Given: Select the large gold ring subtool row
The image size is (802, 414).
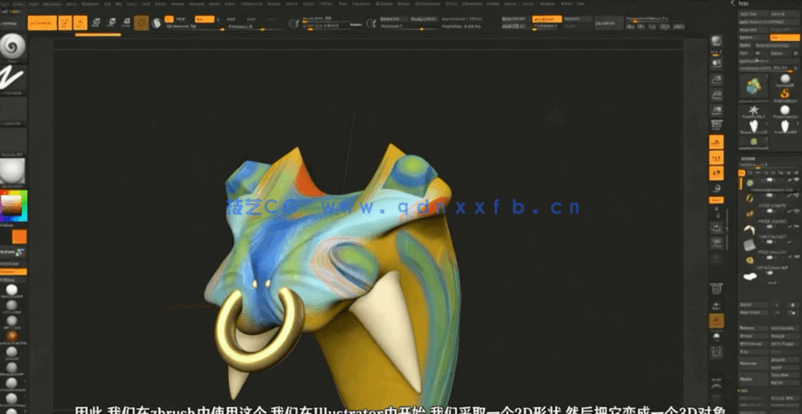Looking at the screenshot, I should coord(771,198).
